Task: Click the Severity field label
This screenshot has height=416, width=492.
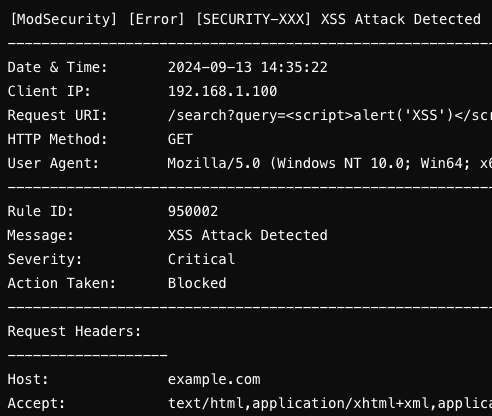Action: (x=45, y=259)
